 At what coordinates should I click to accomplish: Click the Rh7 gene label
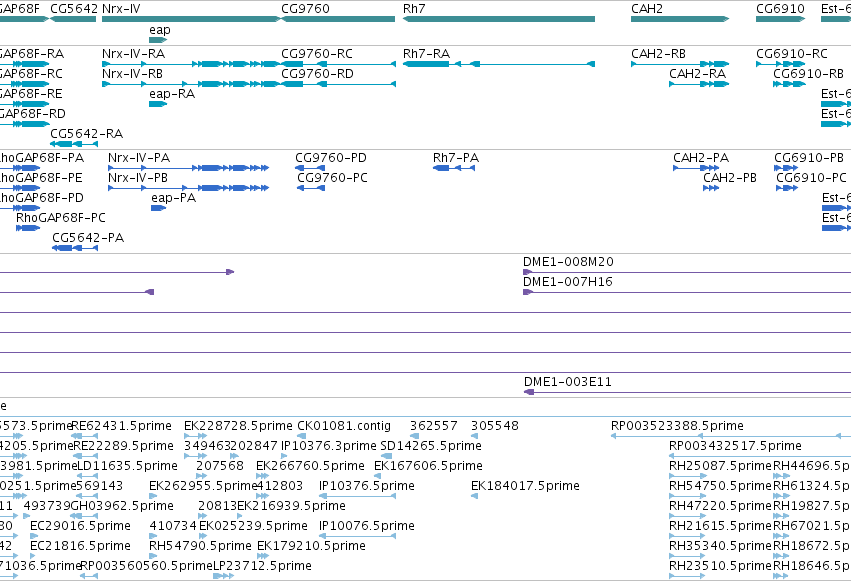tap(414, 9)
